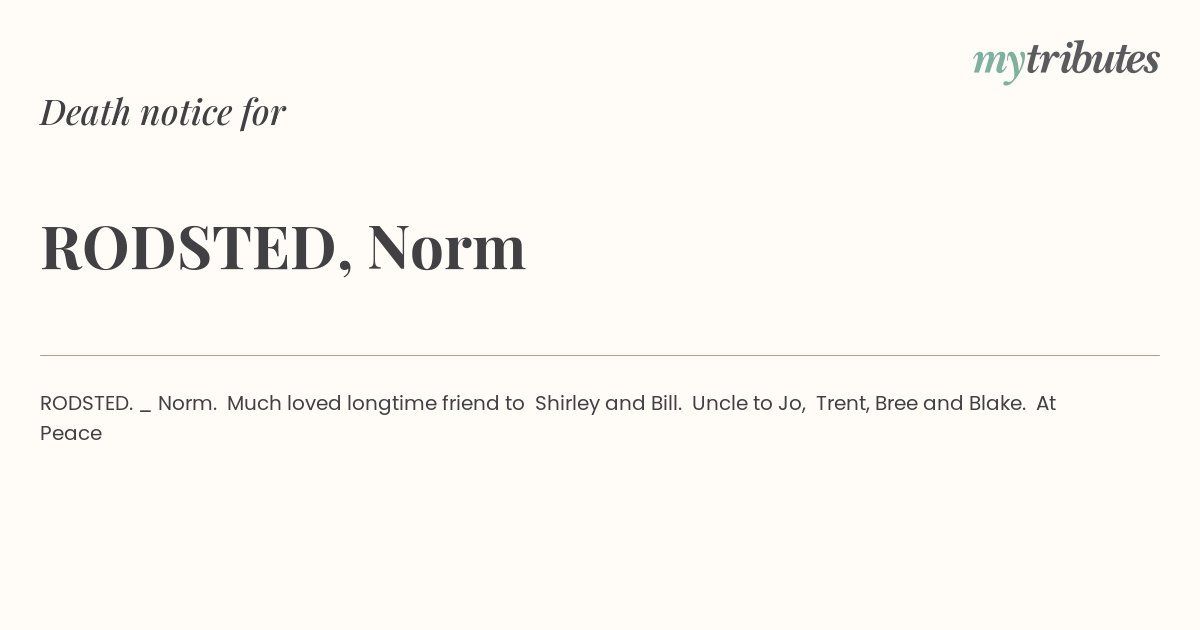Click the underscore dash before Norm
The height and width of the screenshot is (630, 1200).
[x=146, y=410]
